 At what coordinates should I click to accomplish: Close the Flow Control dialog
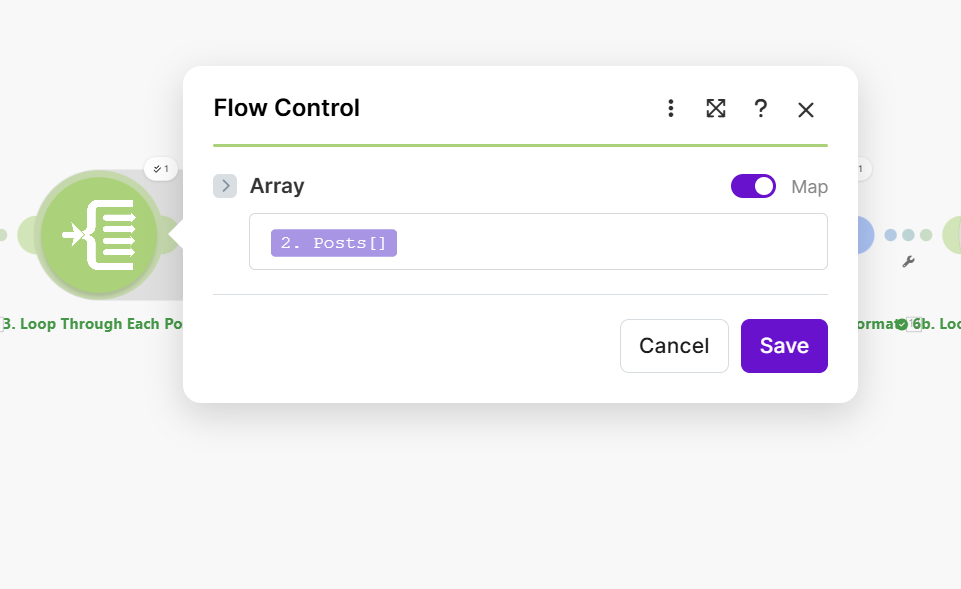[806, 109]
